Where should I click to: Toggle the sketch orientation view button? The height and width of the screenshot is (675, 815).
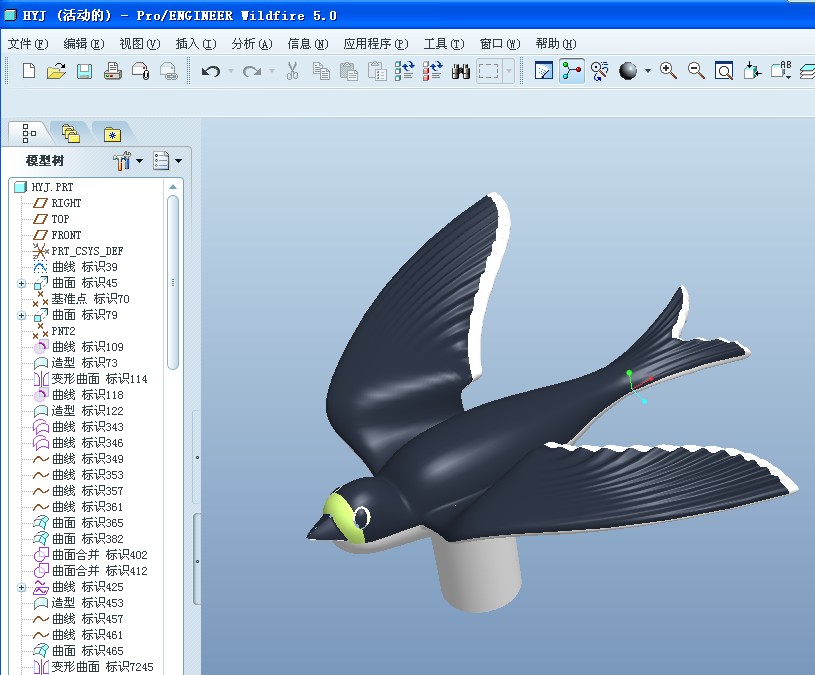pos(544,71)
